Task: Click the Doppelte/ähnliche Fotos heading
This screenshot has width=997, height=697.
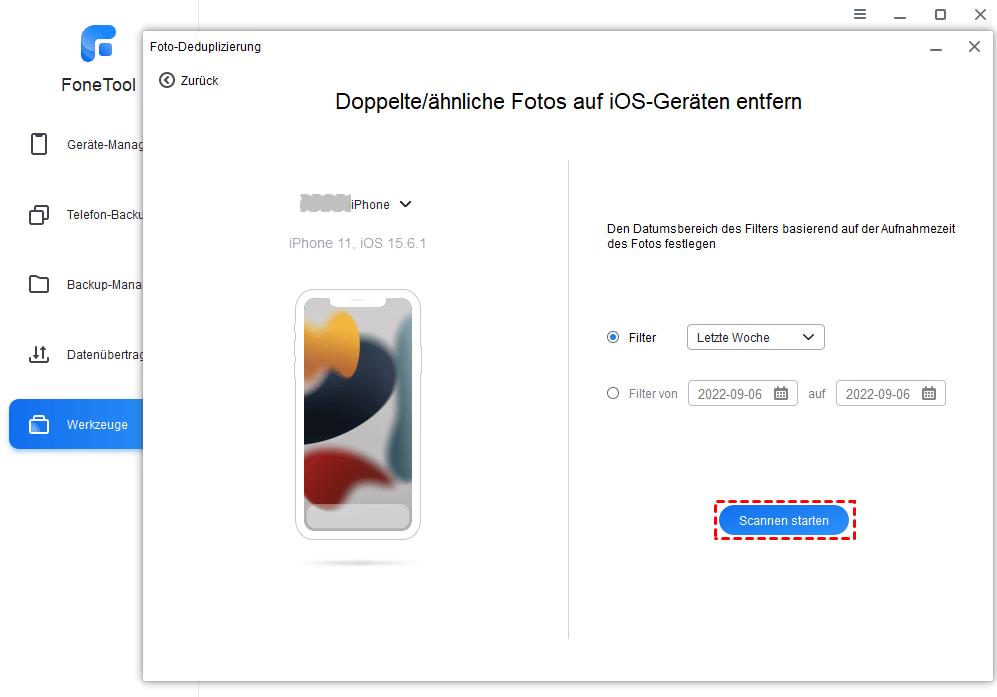Action: (568, 102)
